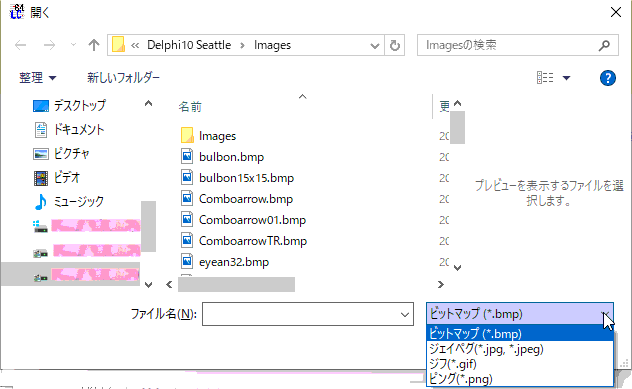Screen dimensions: 632x389
Task: Click the デスクトップ monitor icon
Action: (x=40, y=106)
